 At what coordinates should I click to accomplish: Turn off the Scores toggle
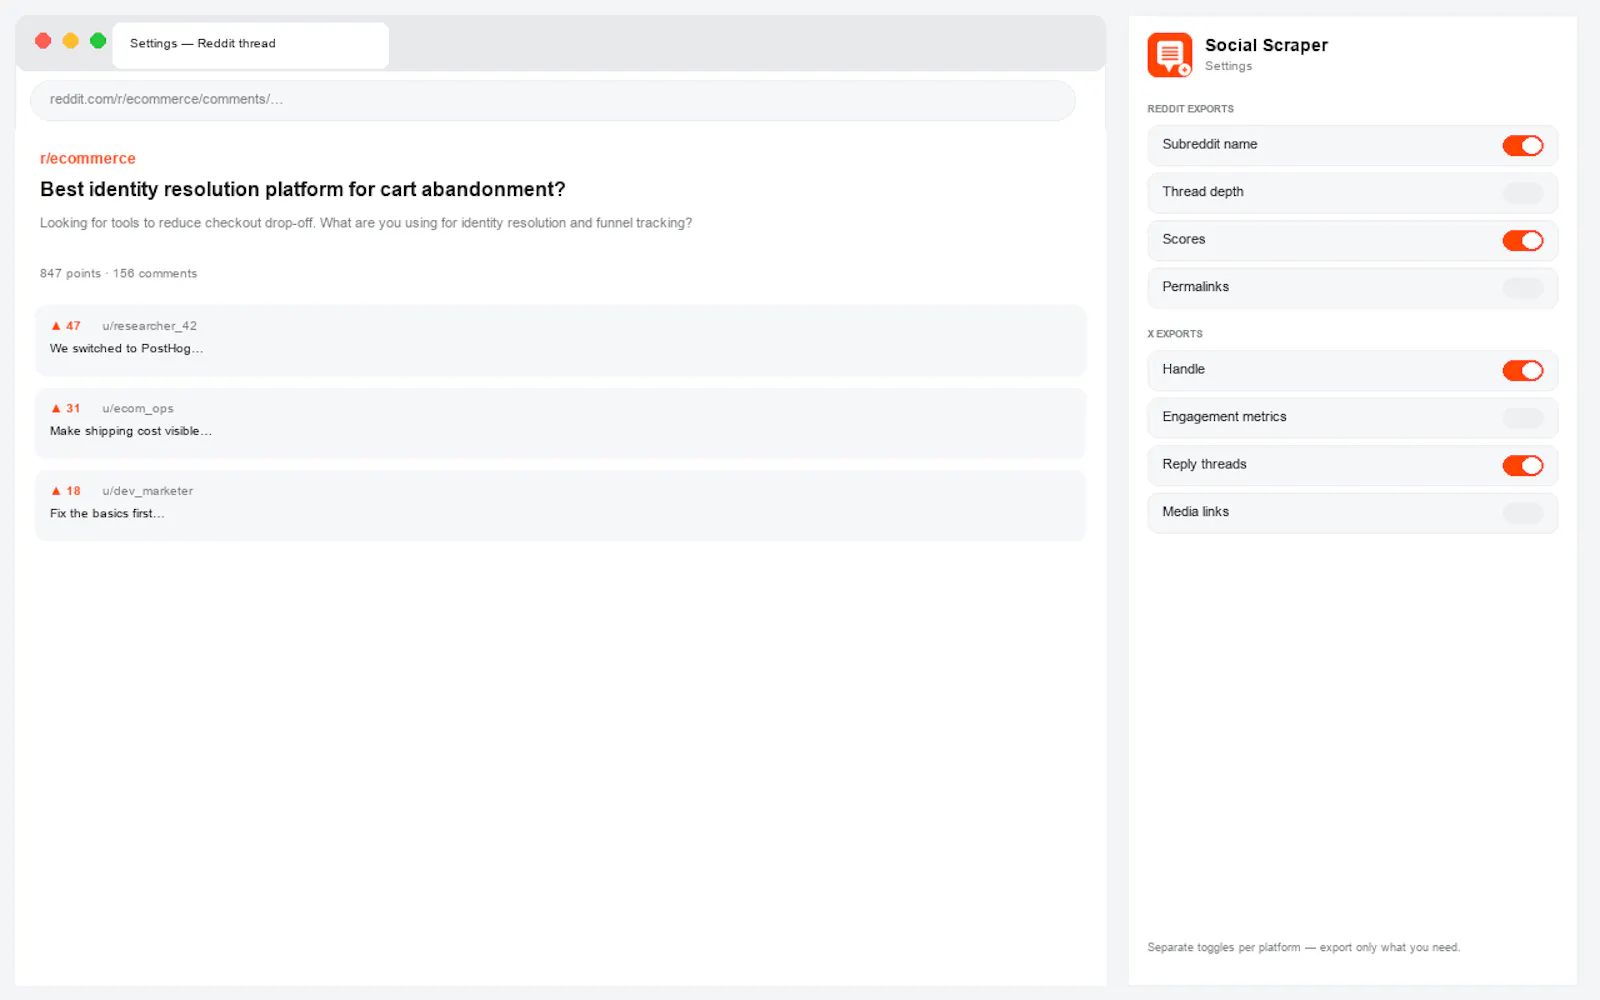coord(1522,241)
